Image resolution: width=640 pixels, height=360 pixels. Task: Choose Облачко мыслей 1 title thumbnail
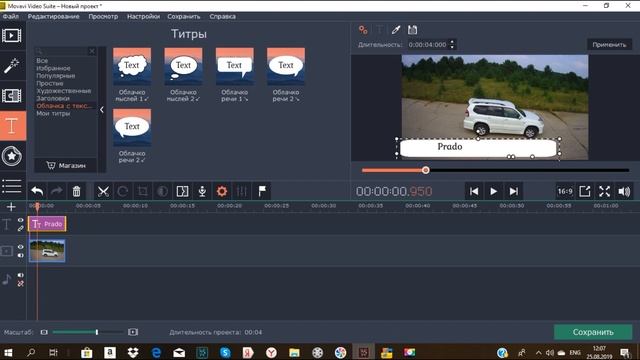[x=132, y=67]
